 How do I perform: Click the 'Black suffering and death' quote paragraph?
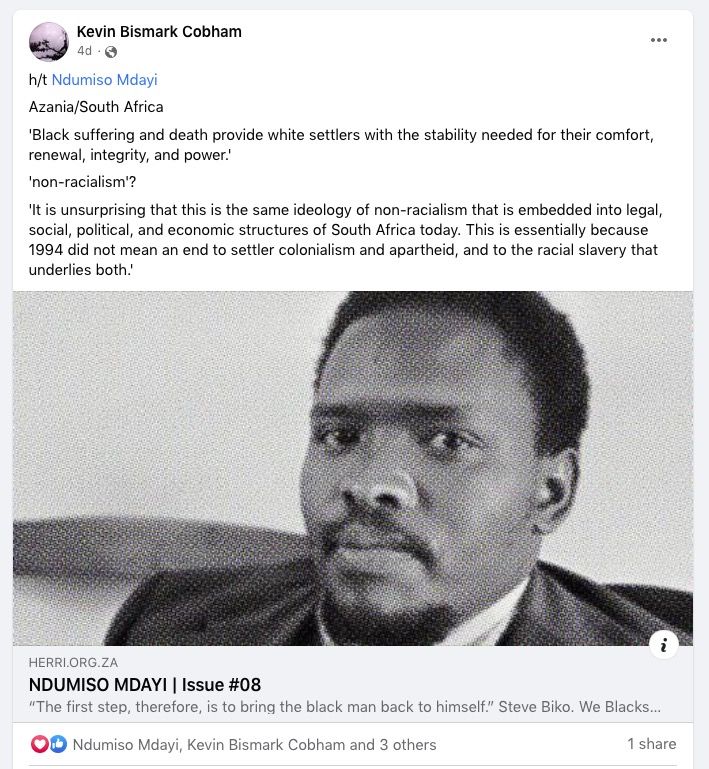coord(340,145)
